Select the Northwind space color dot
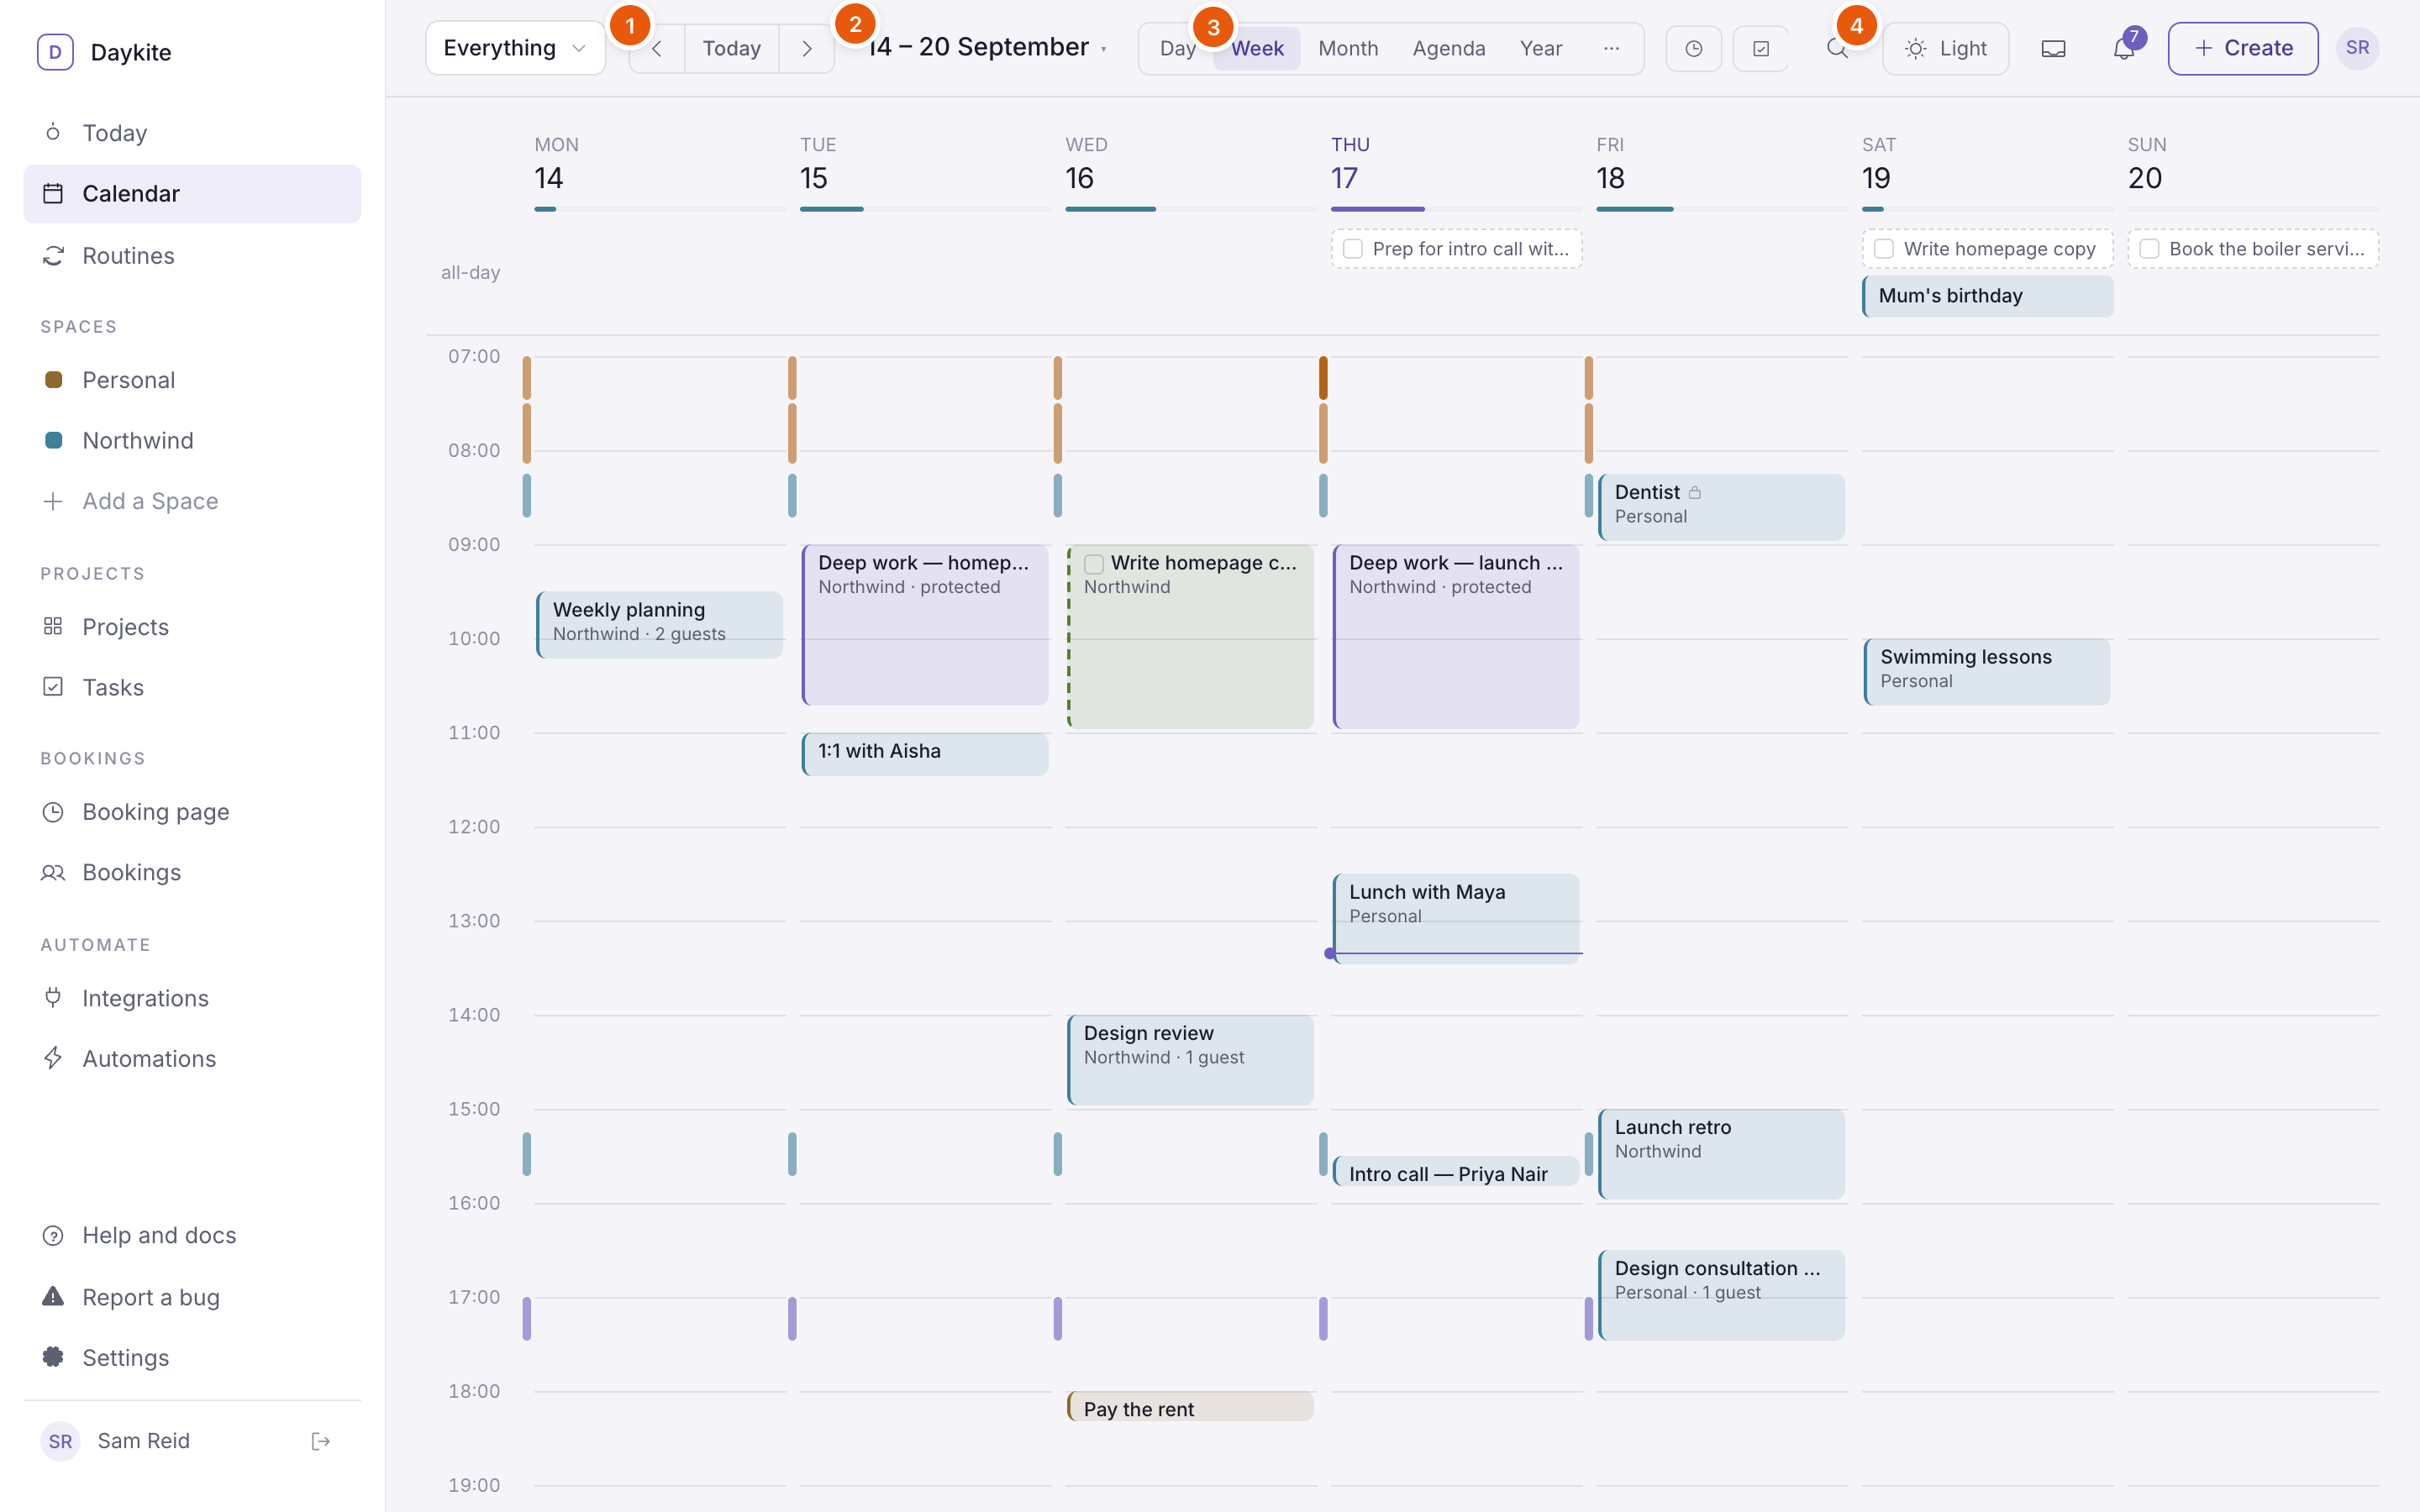 54,440
